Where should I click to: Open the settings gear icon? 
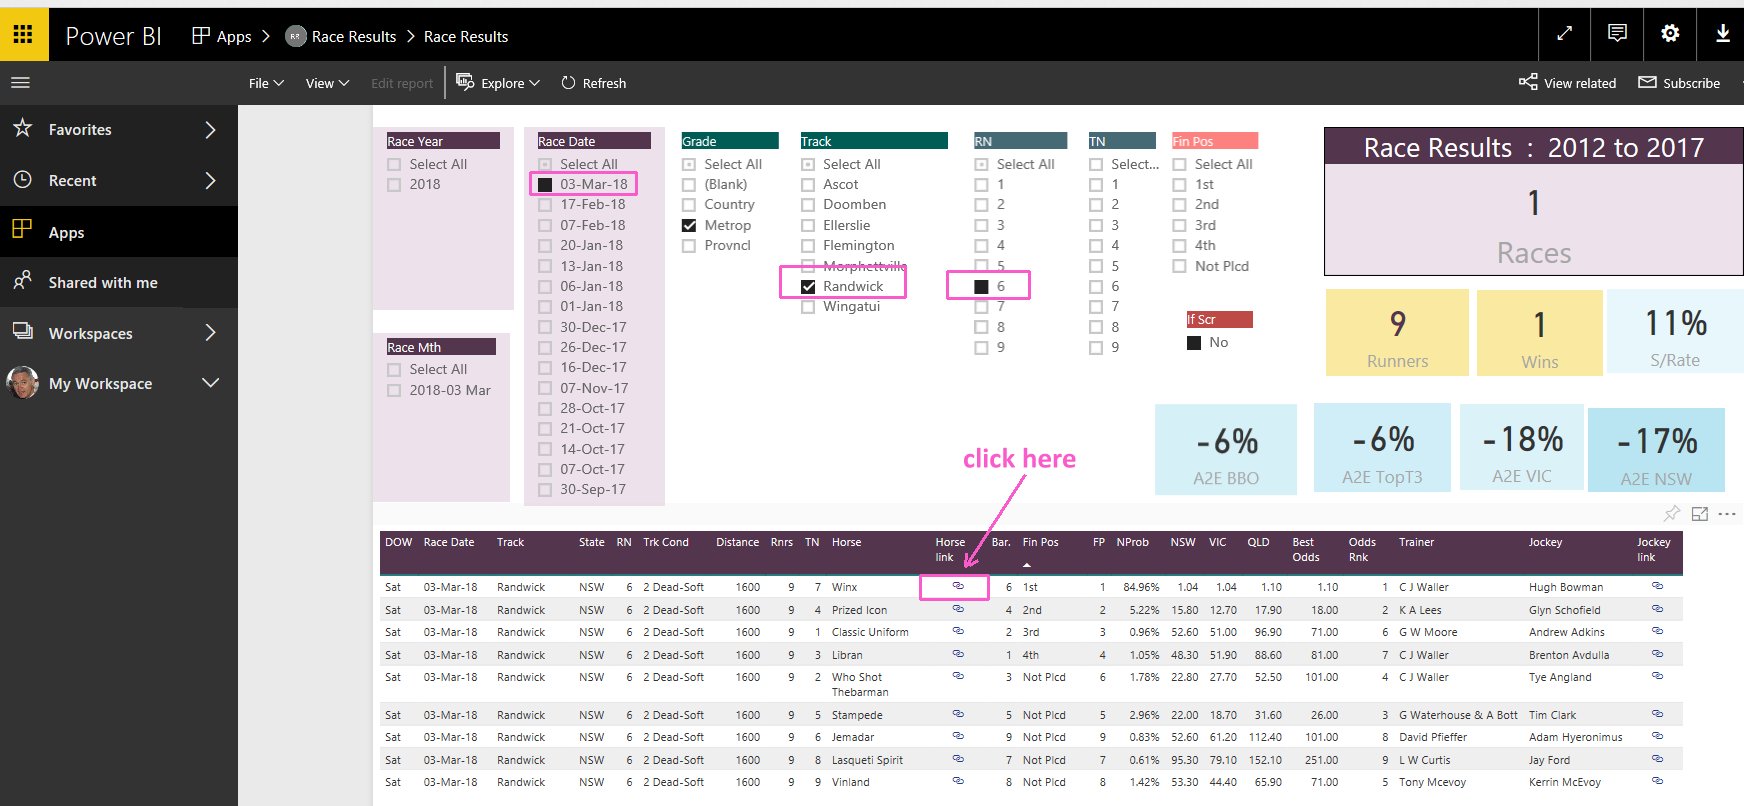[1670, 34]
